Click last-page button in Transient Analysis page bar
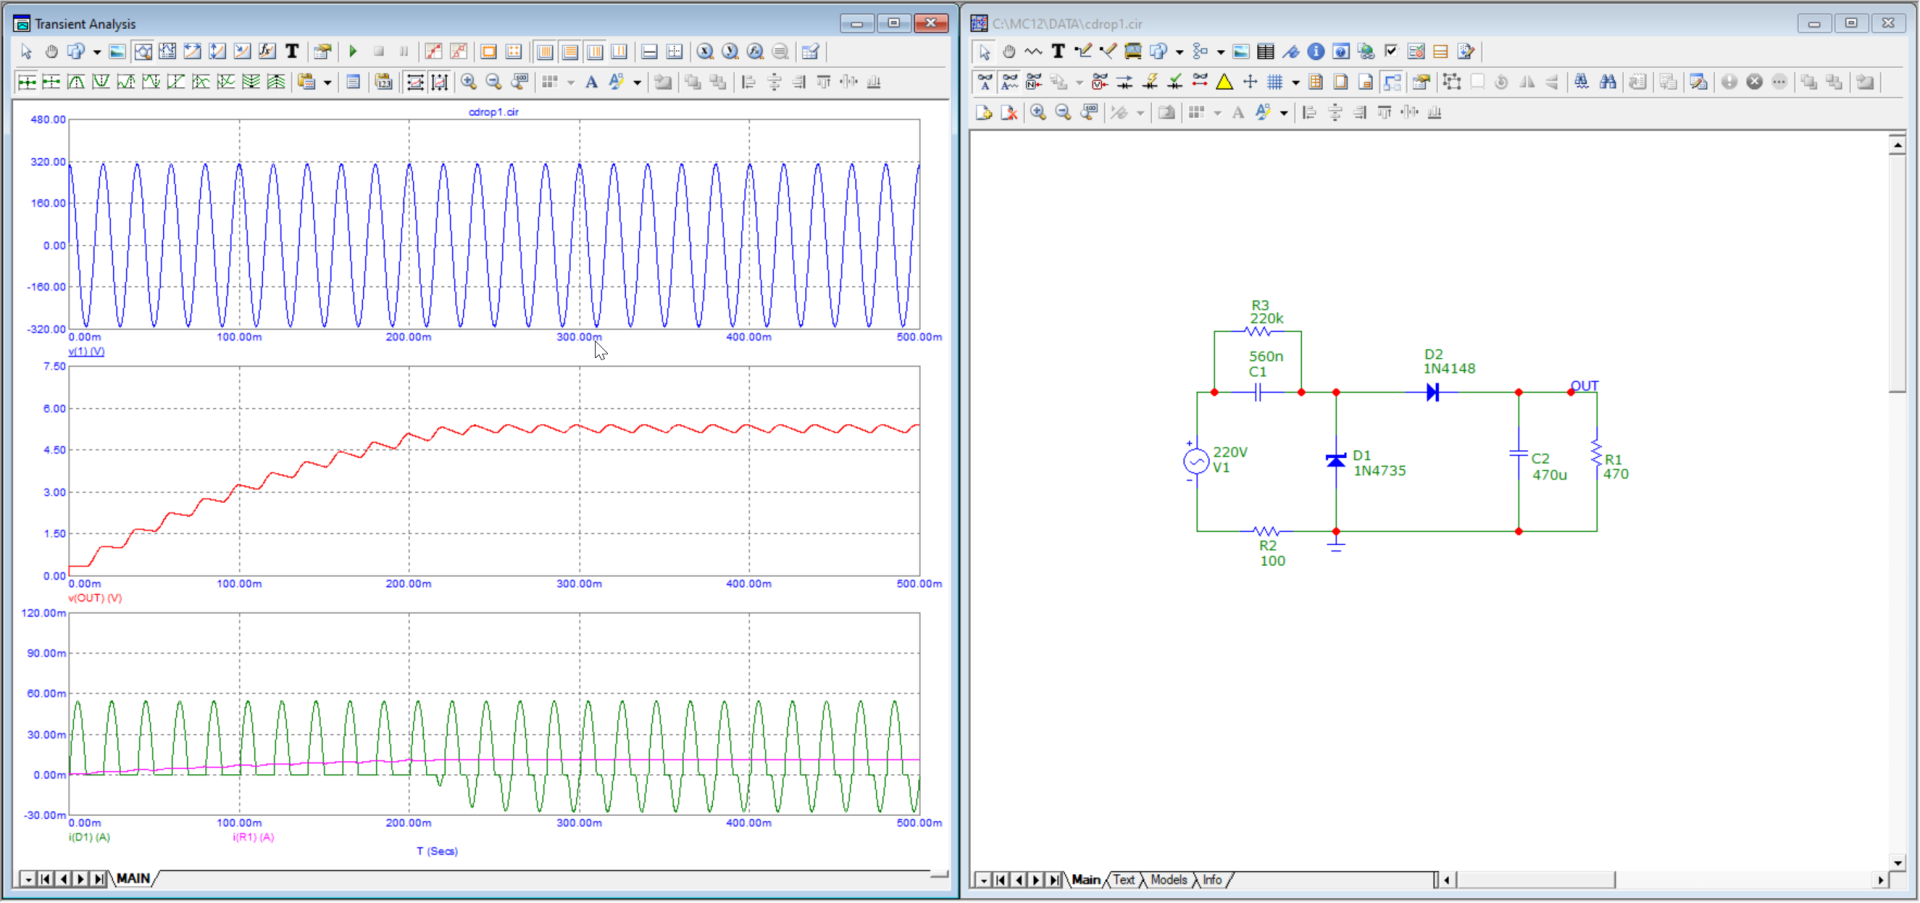The height and width of the screenshot is (903, 1920). [98, 879]
